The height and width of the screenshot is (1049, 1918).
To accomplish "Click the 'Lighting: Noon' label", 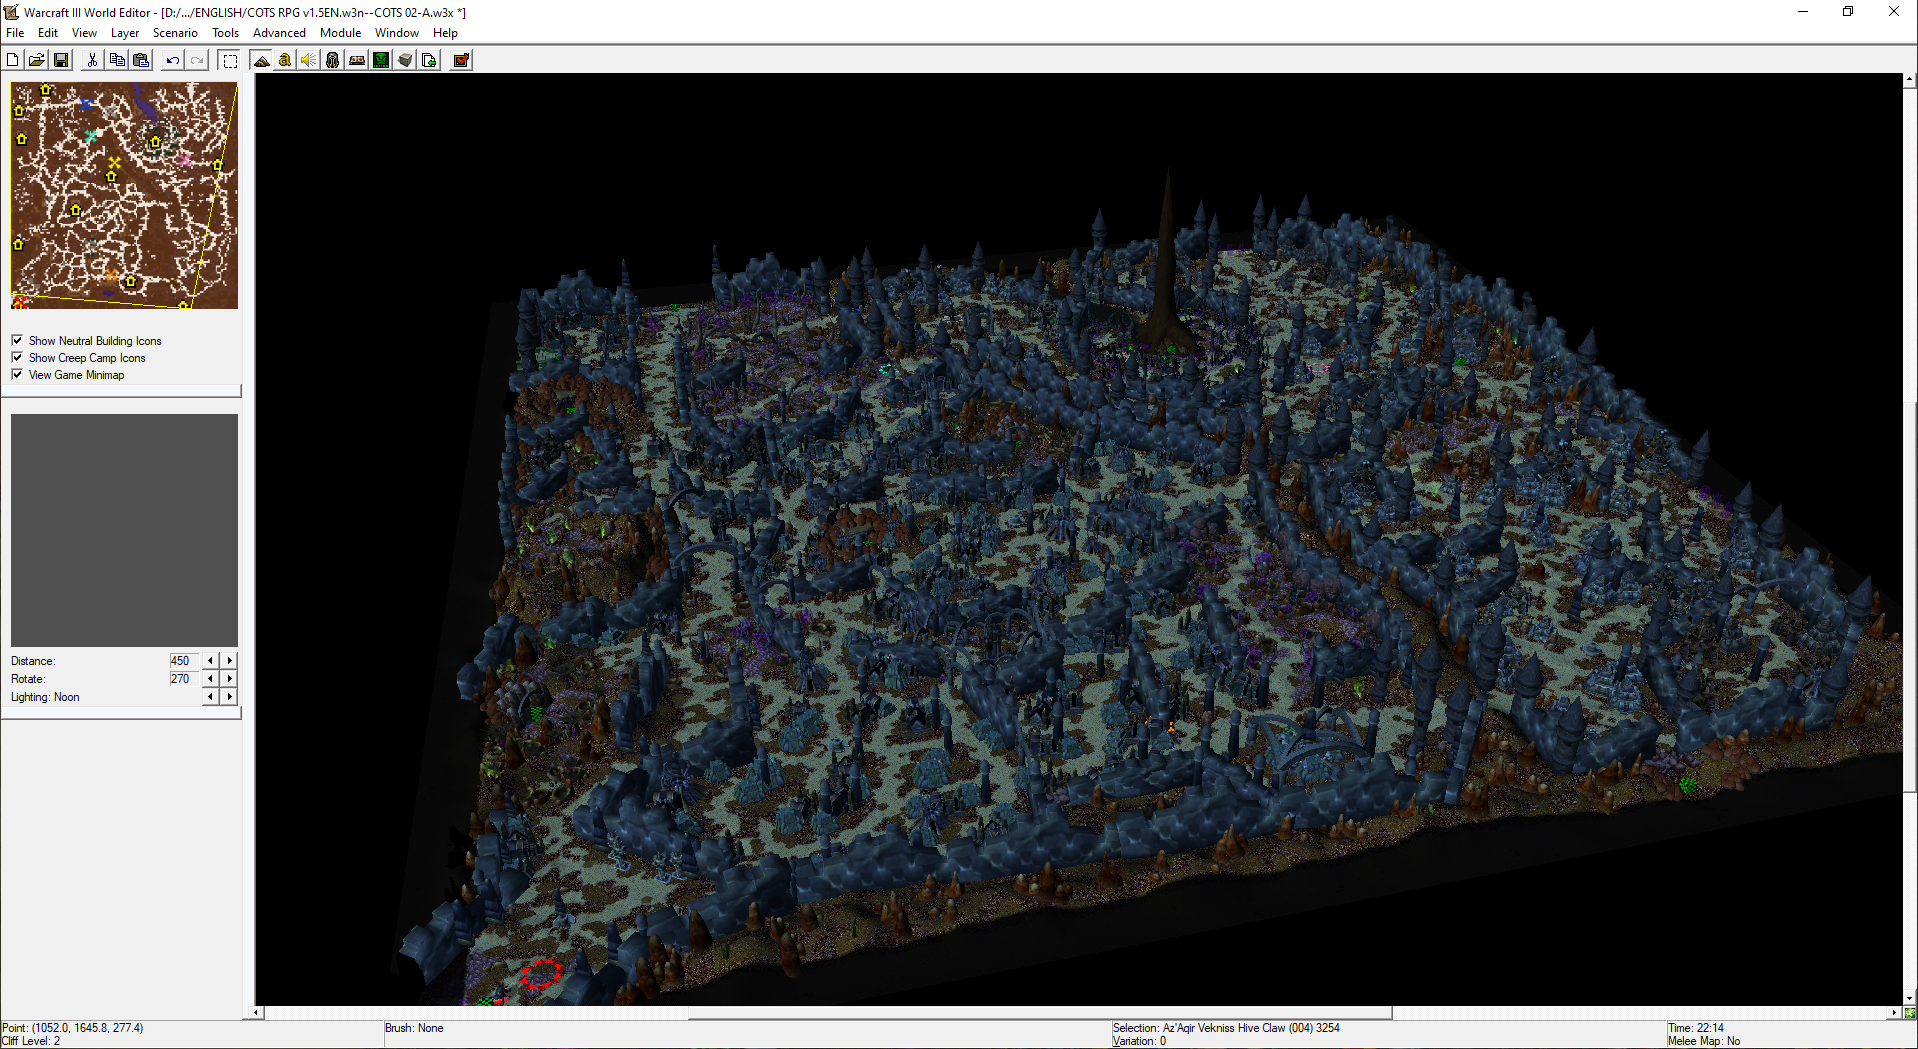I will [45, 697].
